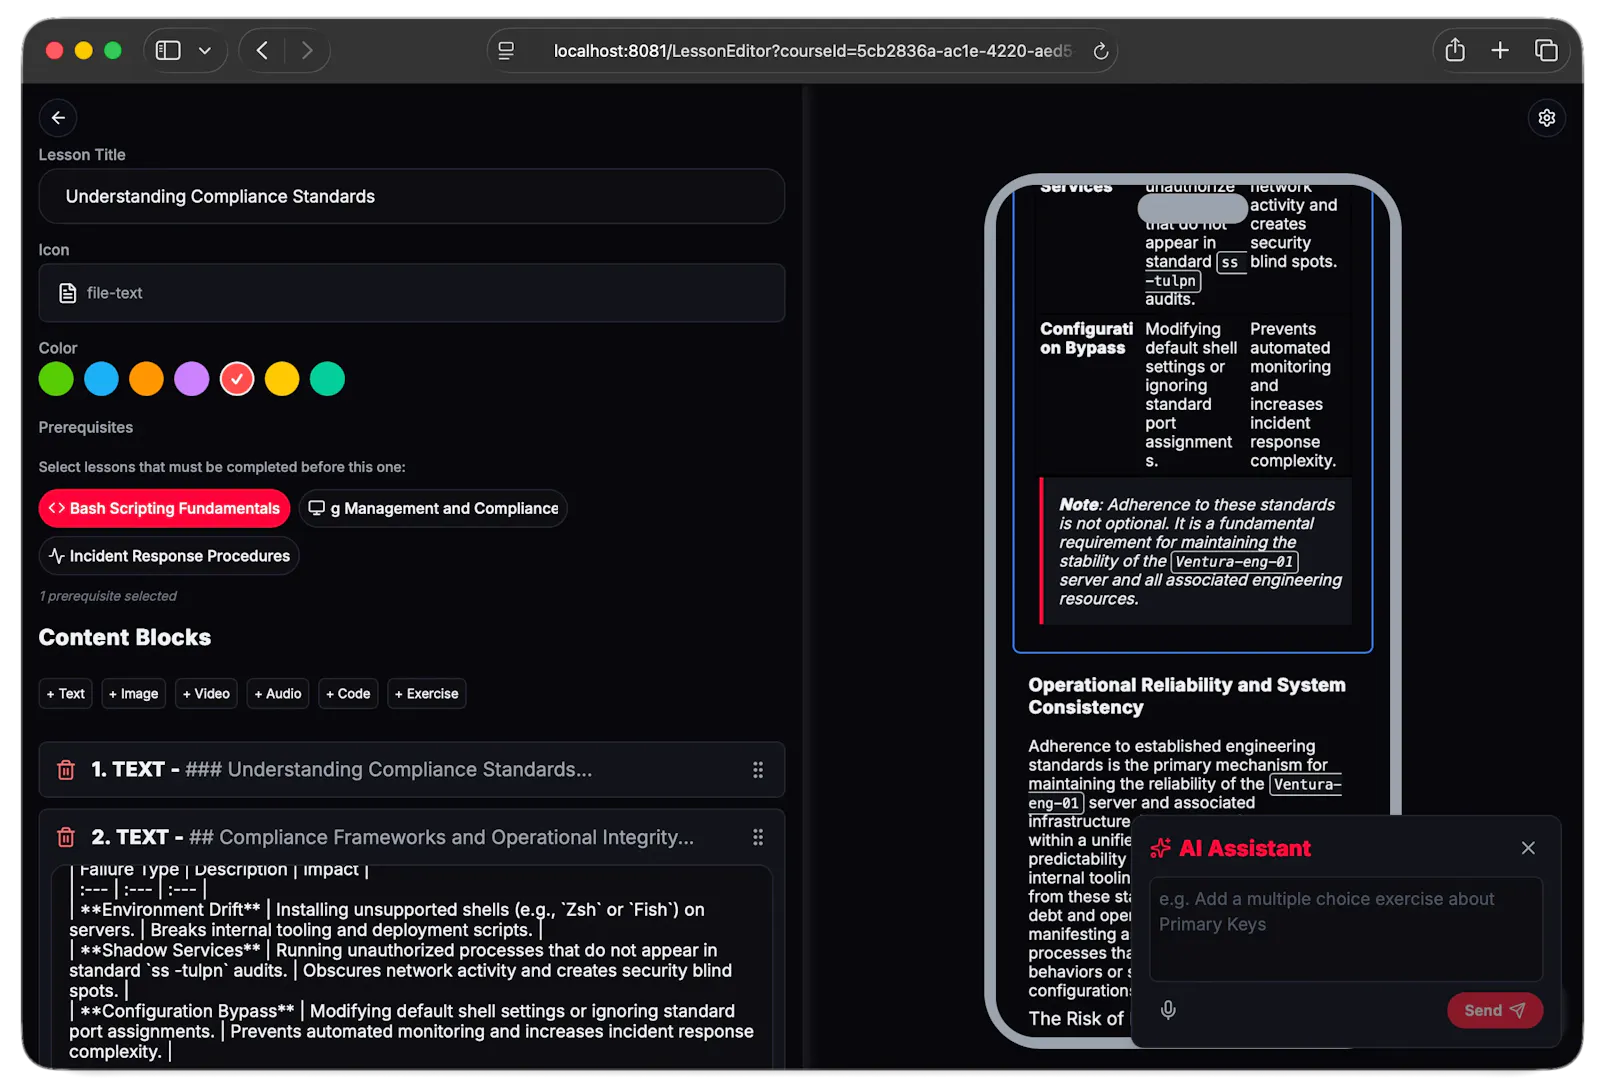The image size is (1600, 1090).
Task: Select the yellow color swatch
Action: pyautogui.click(x=282, y=379)
